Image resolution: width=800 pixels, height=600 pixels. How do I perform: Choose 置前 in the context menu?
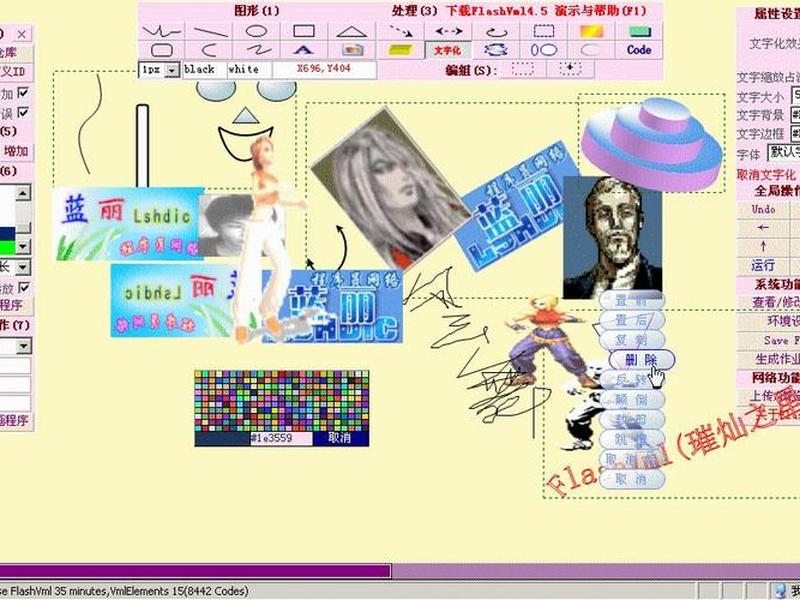tap(632, 300)
